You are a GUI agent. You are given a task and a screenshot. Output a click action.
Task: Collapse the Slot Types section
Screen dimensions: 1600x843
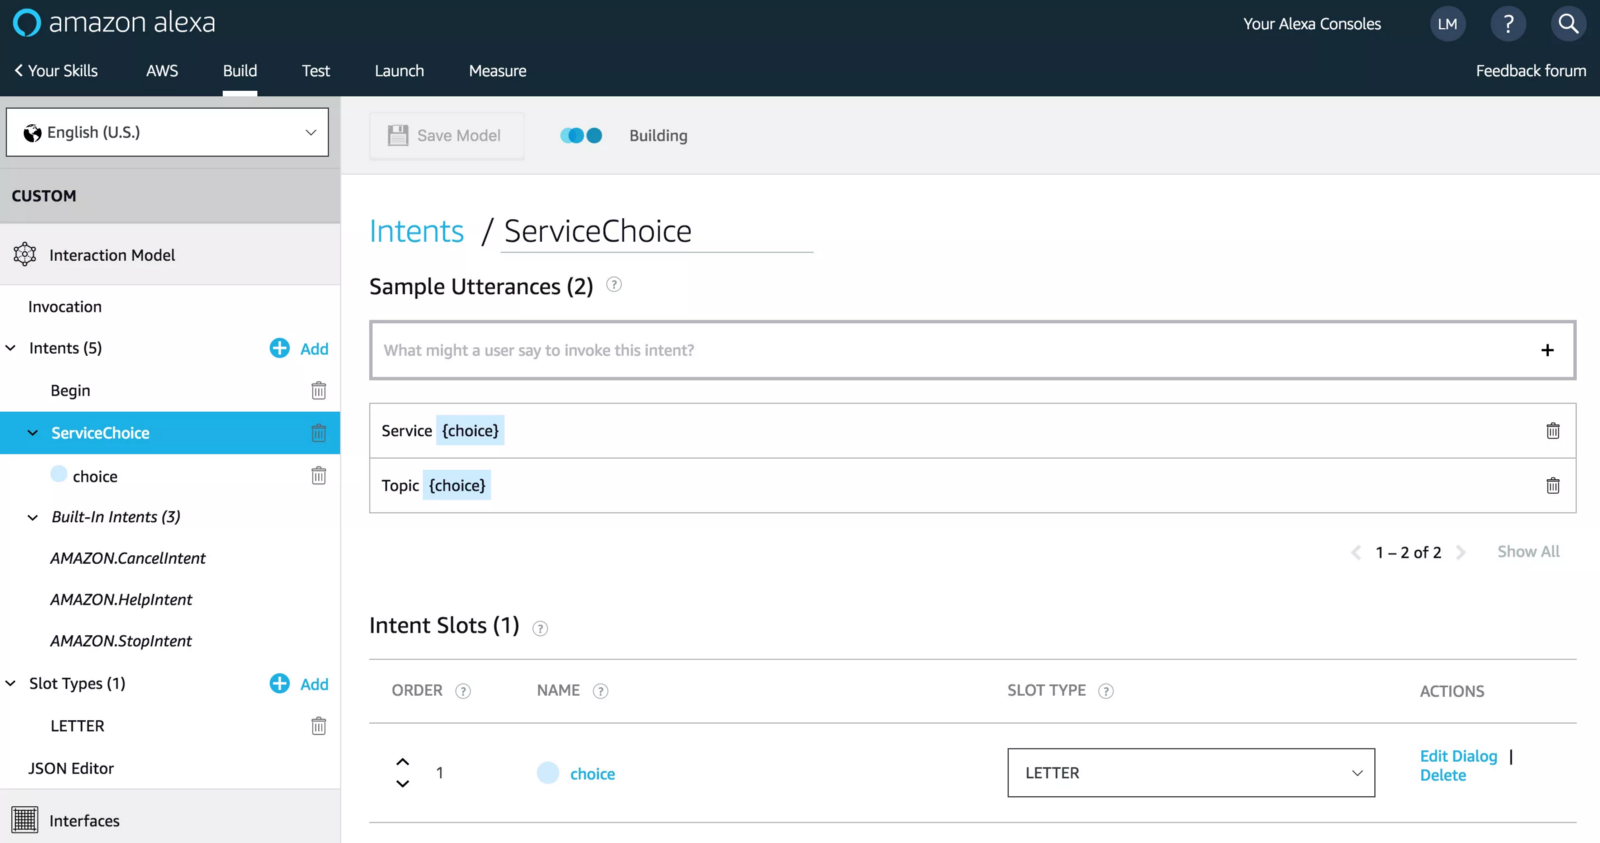click(x=11, y=684)
